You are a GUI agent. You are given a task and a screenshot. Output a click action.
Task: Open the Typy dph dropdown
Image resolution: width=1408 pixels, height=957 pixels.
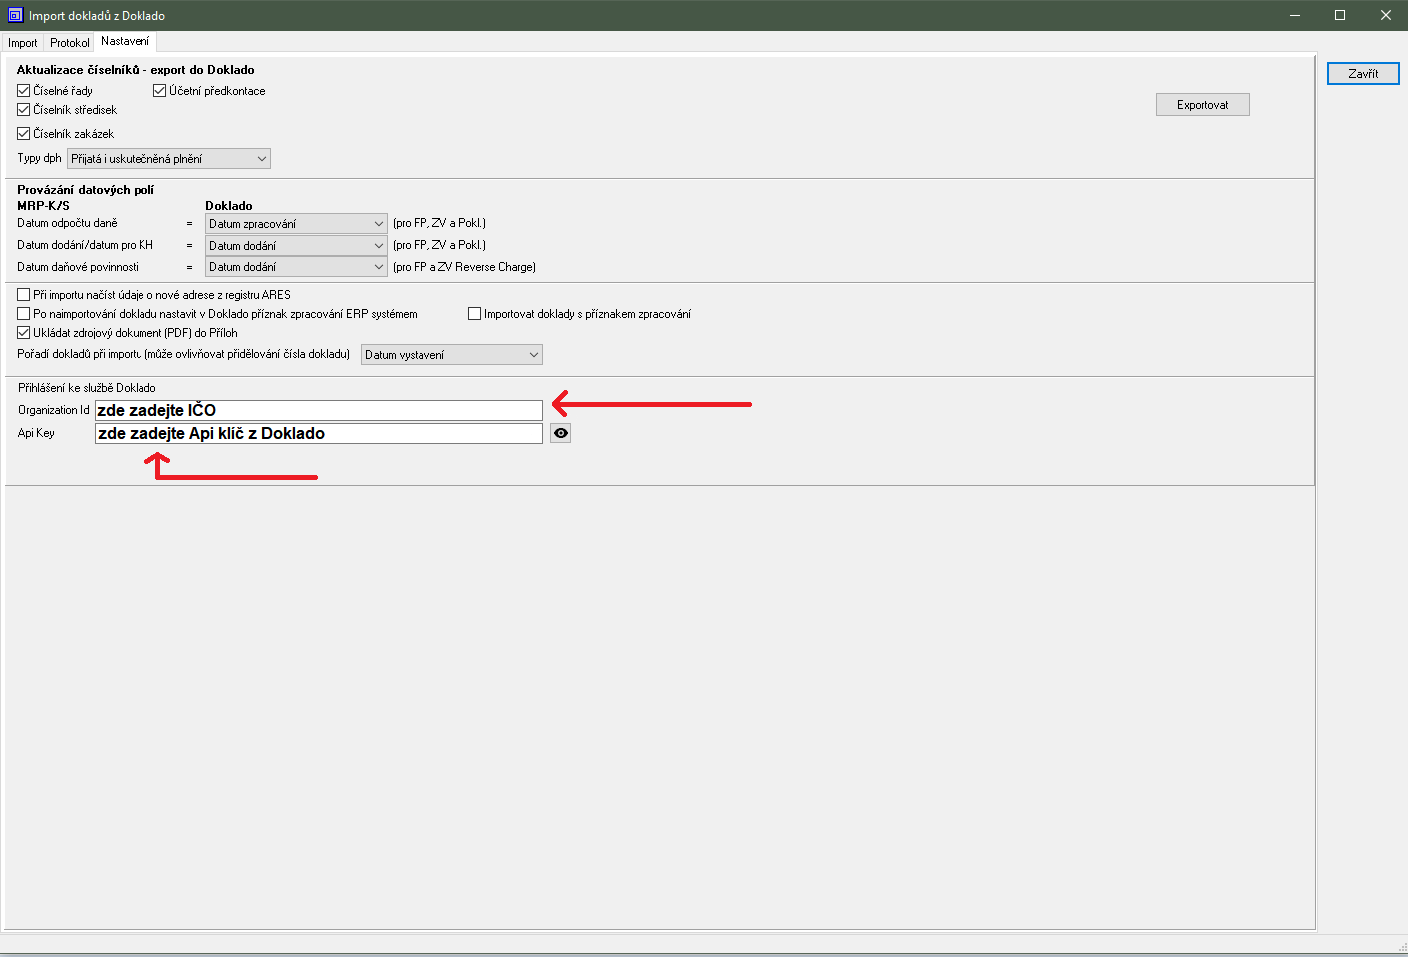(x=168, y=159)
